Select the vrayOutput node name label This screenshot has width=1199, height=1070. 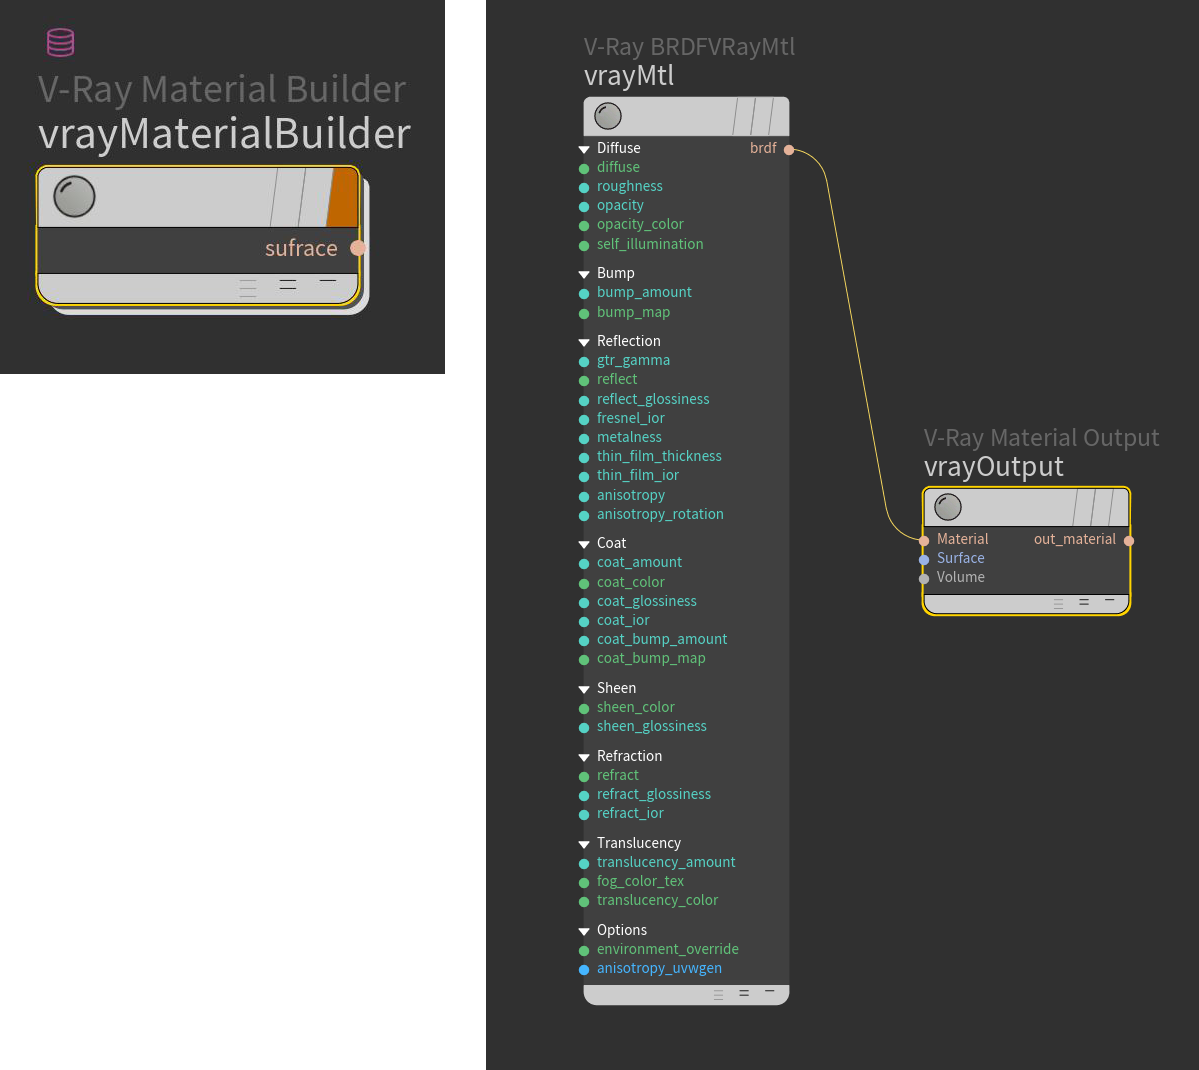[x=993, y=467]
